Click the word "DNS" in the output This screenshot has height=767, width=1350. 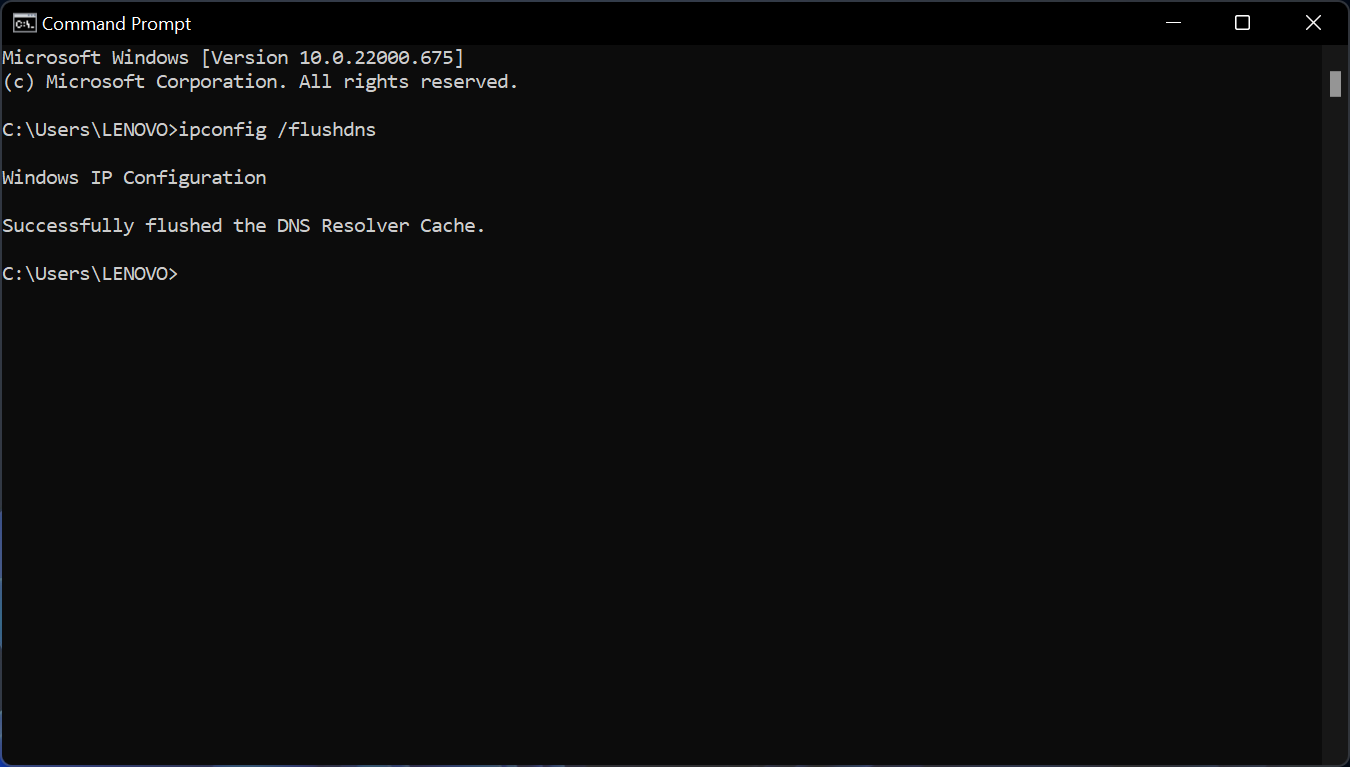pyautogui.click(x=293, y=226)
